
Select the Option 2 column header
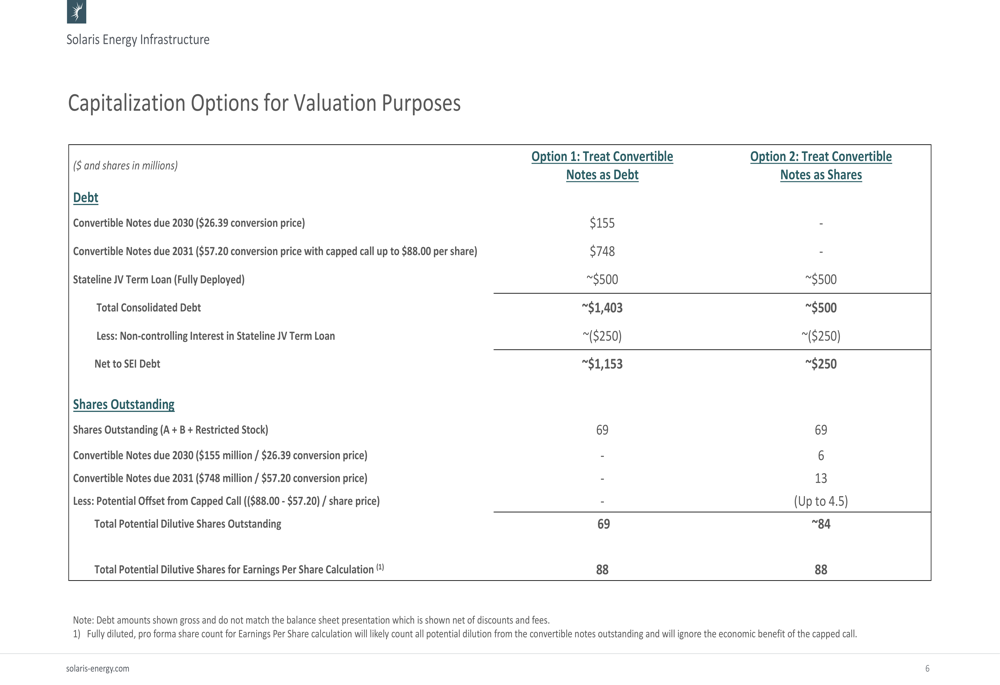point(821,166)
